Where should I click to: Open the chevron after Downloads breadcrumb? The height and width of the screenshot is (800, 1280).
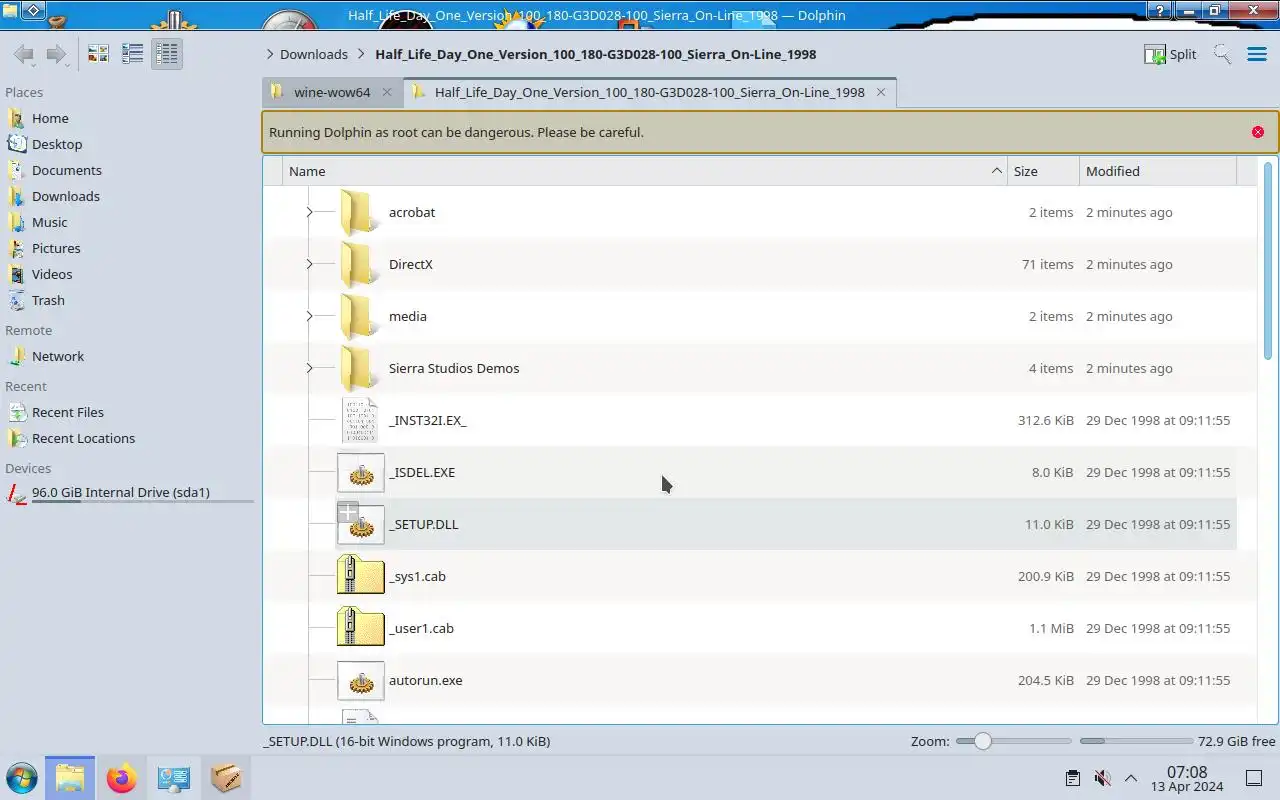click(362, 54)
